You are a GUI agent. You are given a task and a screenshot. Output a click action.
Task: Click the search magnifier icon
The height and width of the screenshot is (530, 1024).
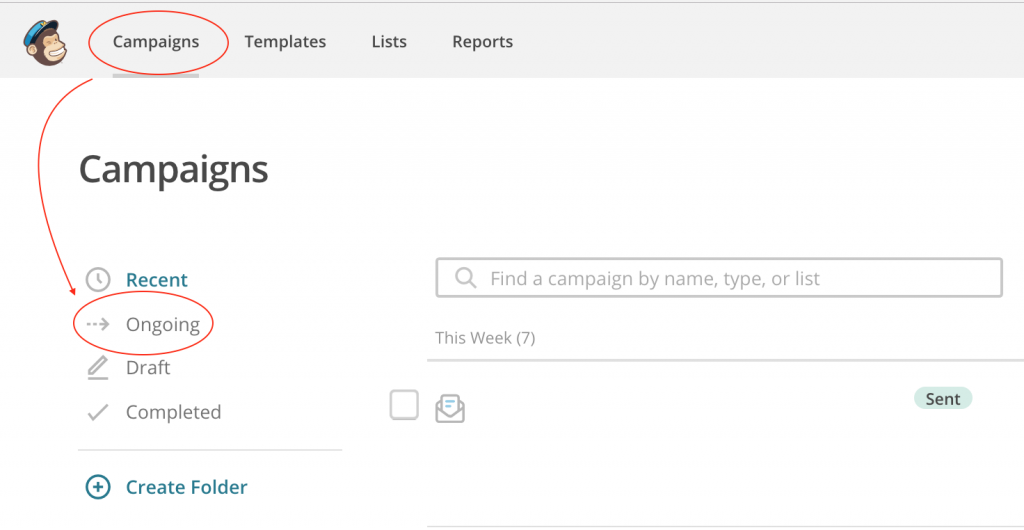click(x=466, y=278)
